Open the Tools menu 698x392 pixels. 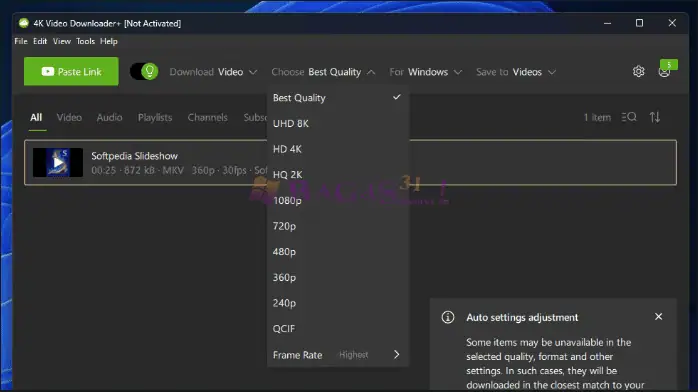[x=85, y=41]
